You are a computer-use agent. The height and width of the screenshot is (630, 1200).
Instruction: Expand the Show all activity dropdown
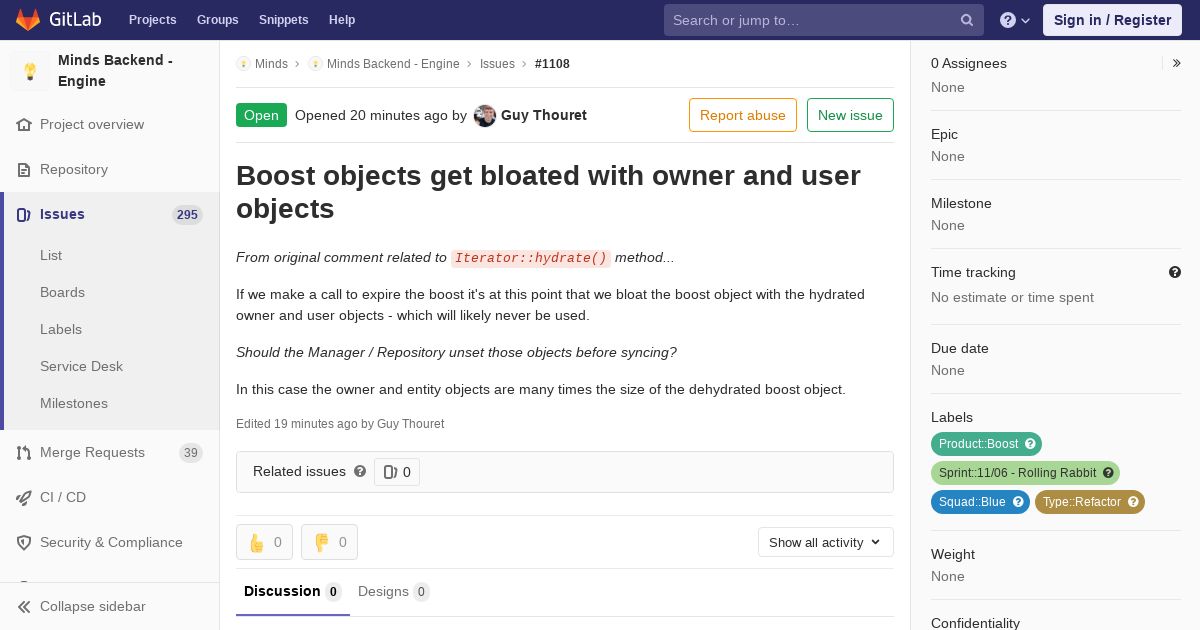826,542
